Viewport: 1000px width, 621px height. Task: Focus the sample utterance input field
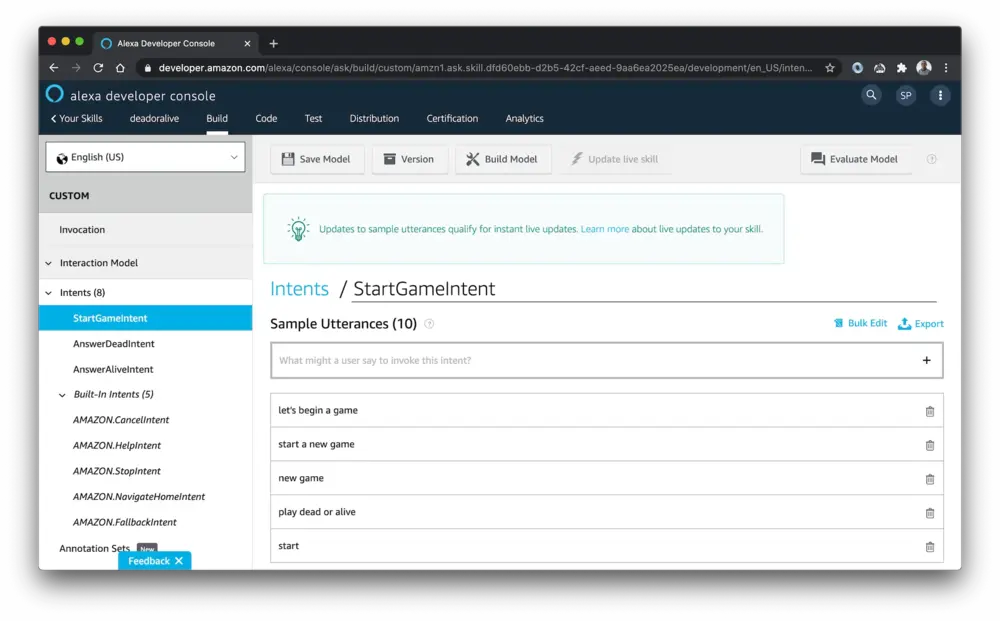[x=590, y=361]
